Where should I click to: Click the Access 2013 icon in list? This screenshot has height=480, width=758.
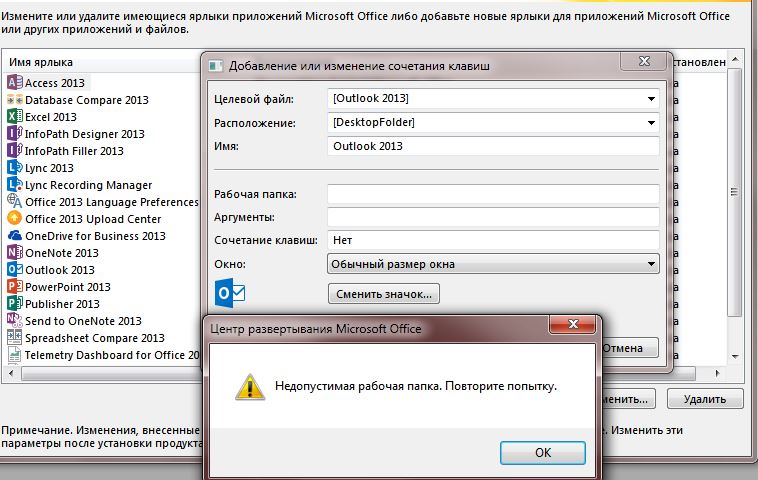point(14,83)
